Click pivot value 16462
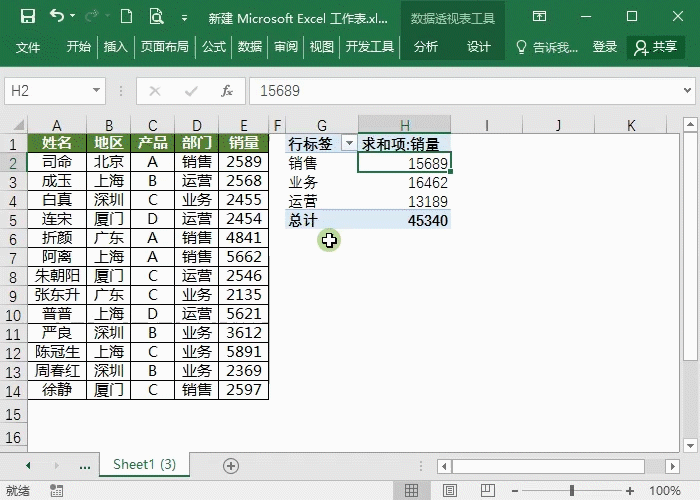 pyautogui.click(x=404, y=182)
